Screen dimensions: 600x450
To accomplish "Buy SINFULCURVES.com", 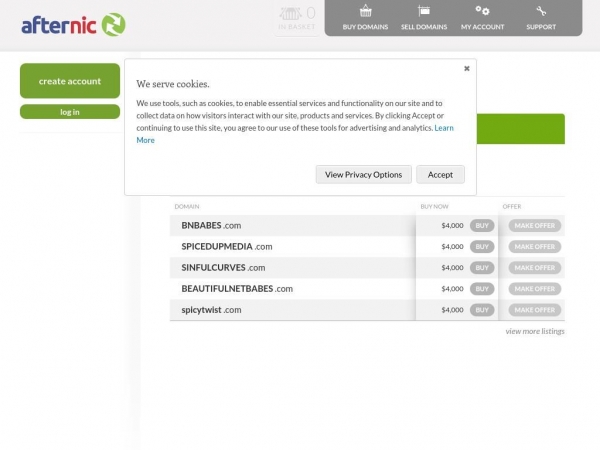I will pyautogui.click(x=482, y=267).
